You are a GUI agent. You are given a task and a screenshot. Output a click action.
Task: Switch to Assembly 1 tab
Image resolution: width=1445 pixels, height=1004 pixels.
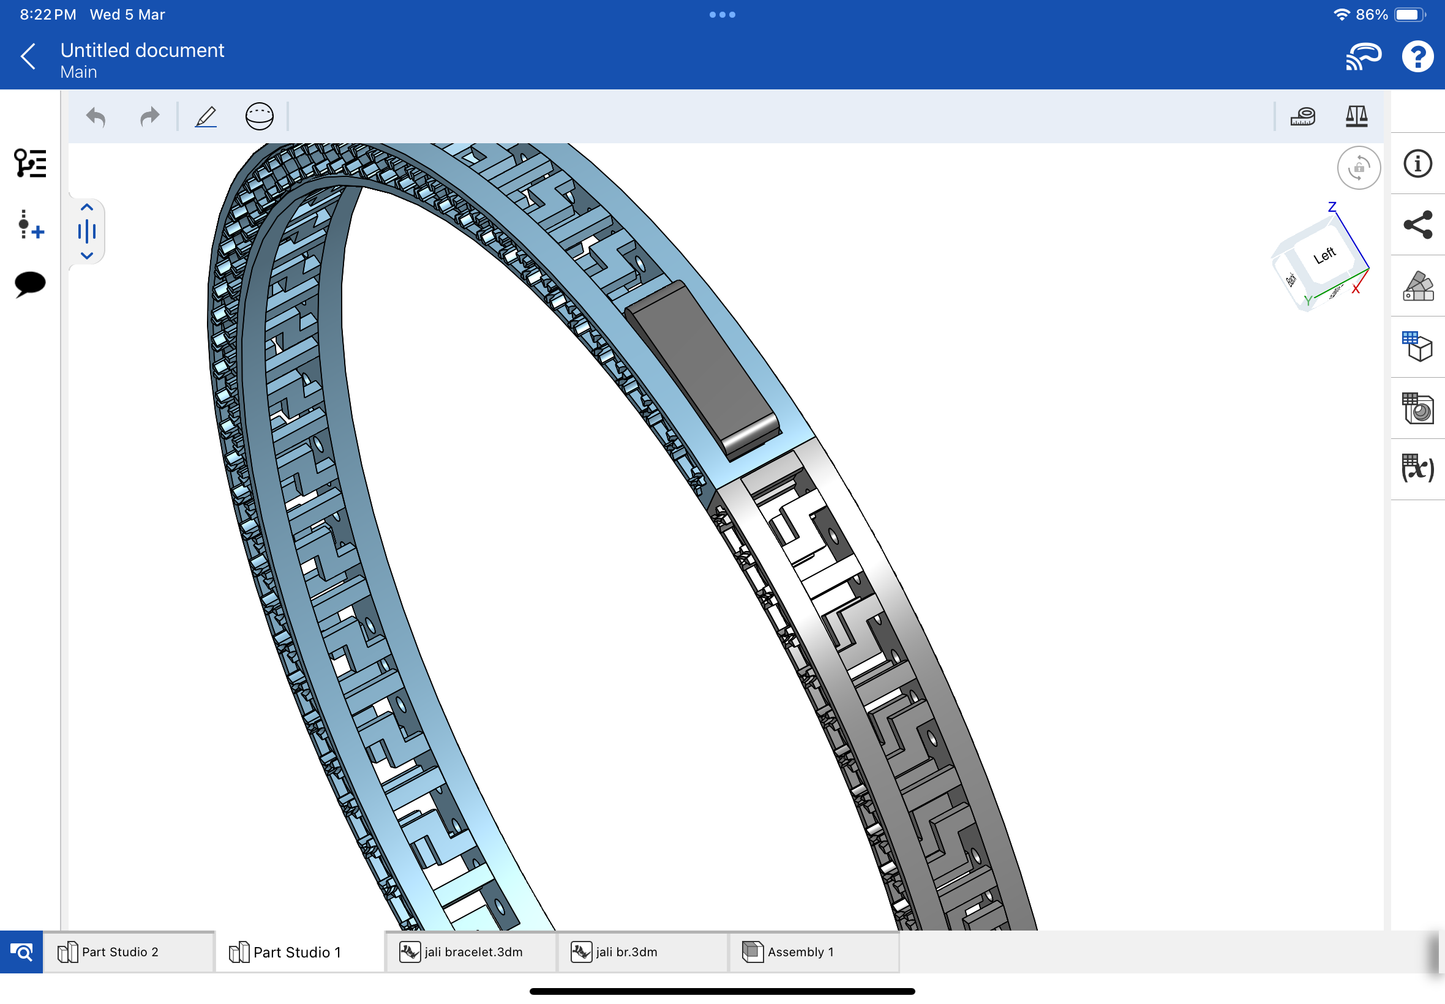coord(800,952)
